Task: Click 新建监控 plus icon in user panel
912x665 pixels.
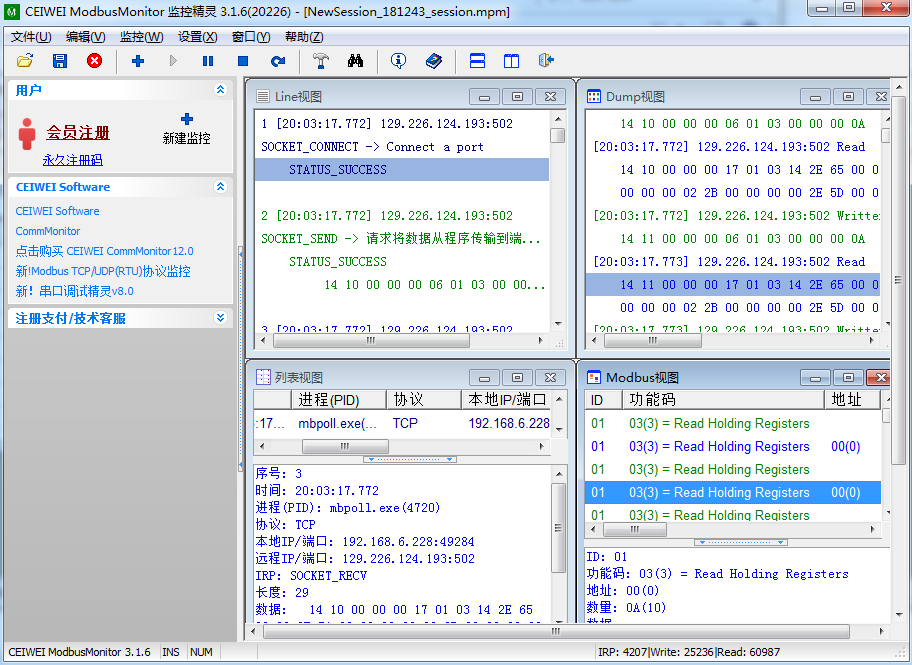Action: [x=187, y=119]
